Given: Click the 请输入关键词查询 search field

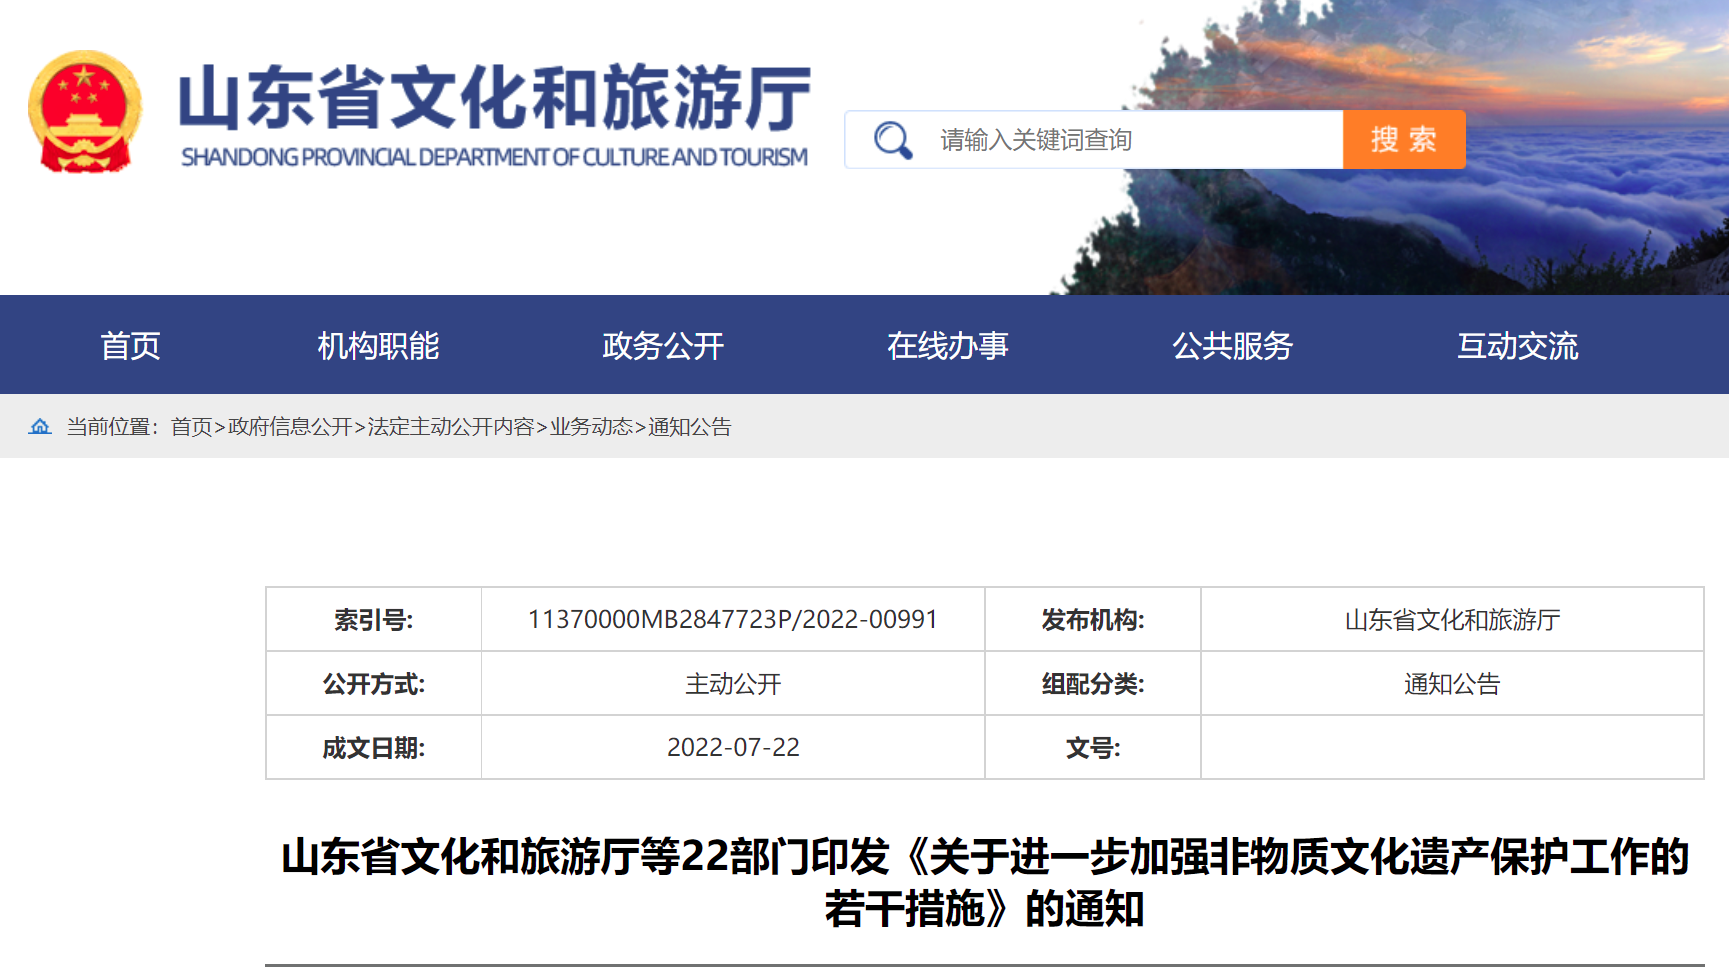Looking at the screenshot, I should [x=1094, y=140].
